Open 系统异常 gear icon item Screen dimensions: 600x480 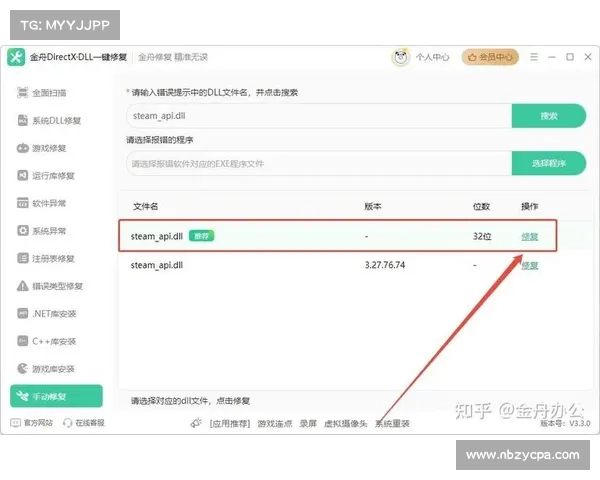pyautogui.click(x=24, y=231)
